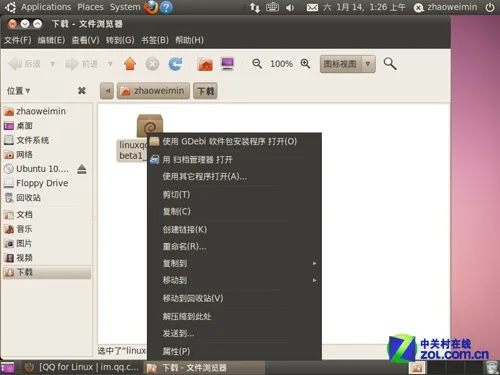Click the Ubuntu logo in Applications menu
This screenshot has width=500, height=375.
point(11,7)
